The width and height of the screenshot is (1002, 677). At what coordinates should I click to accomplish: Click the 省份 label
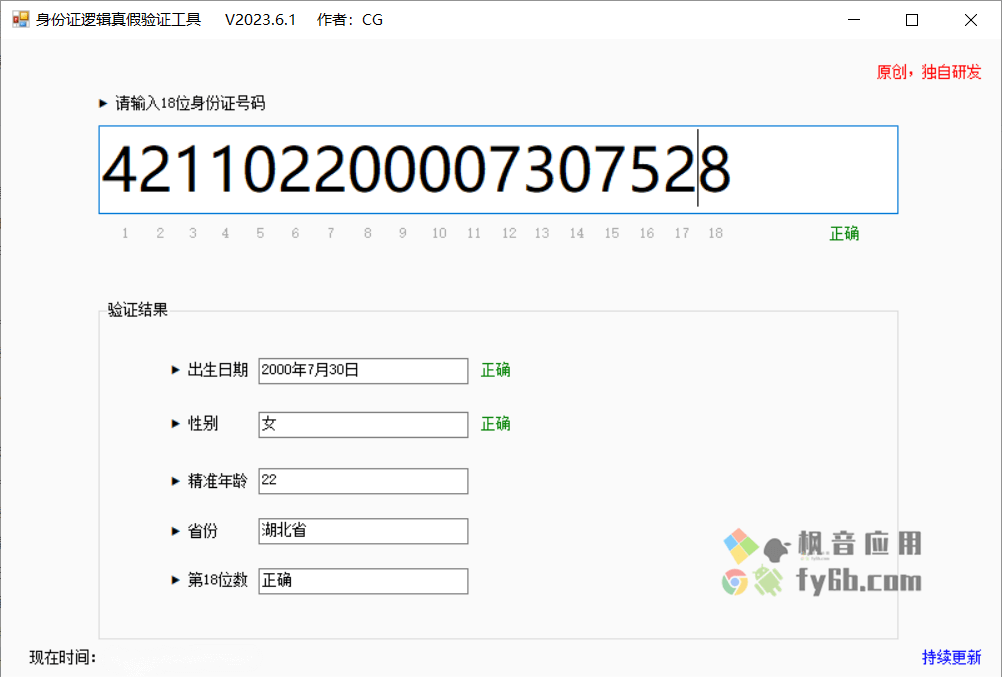click(x=203, y=531)
